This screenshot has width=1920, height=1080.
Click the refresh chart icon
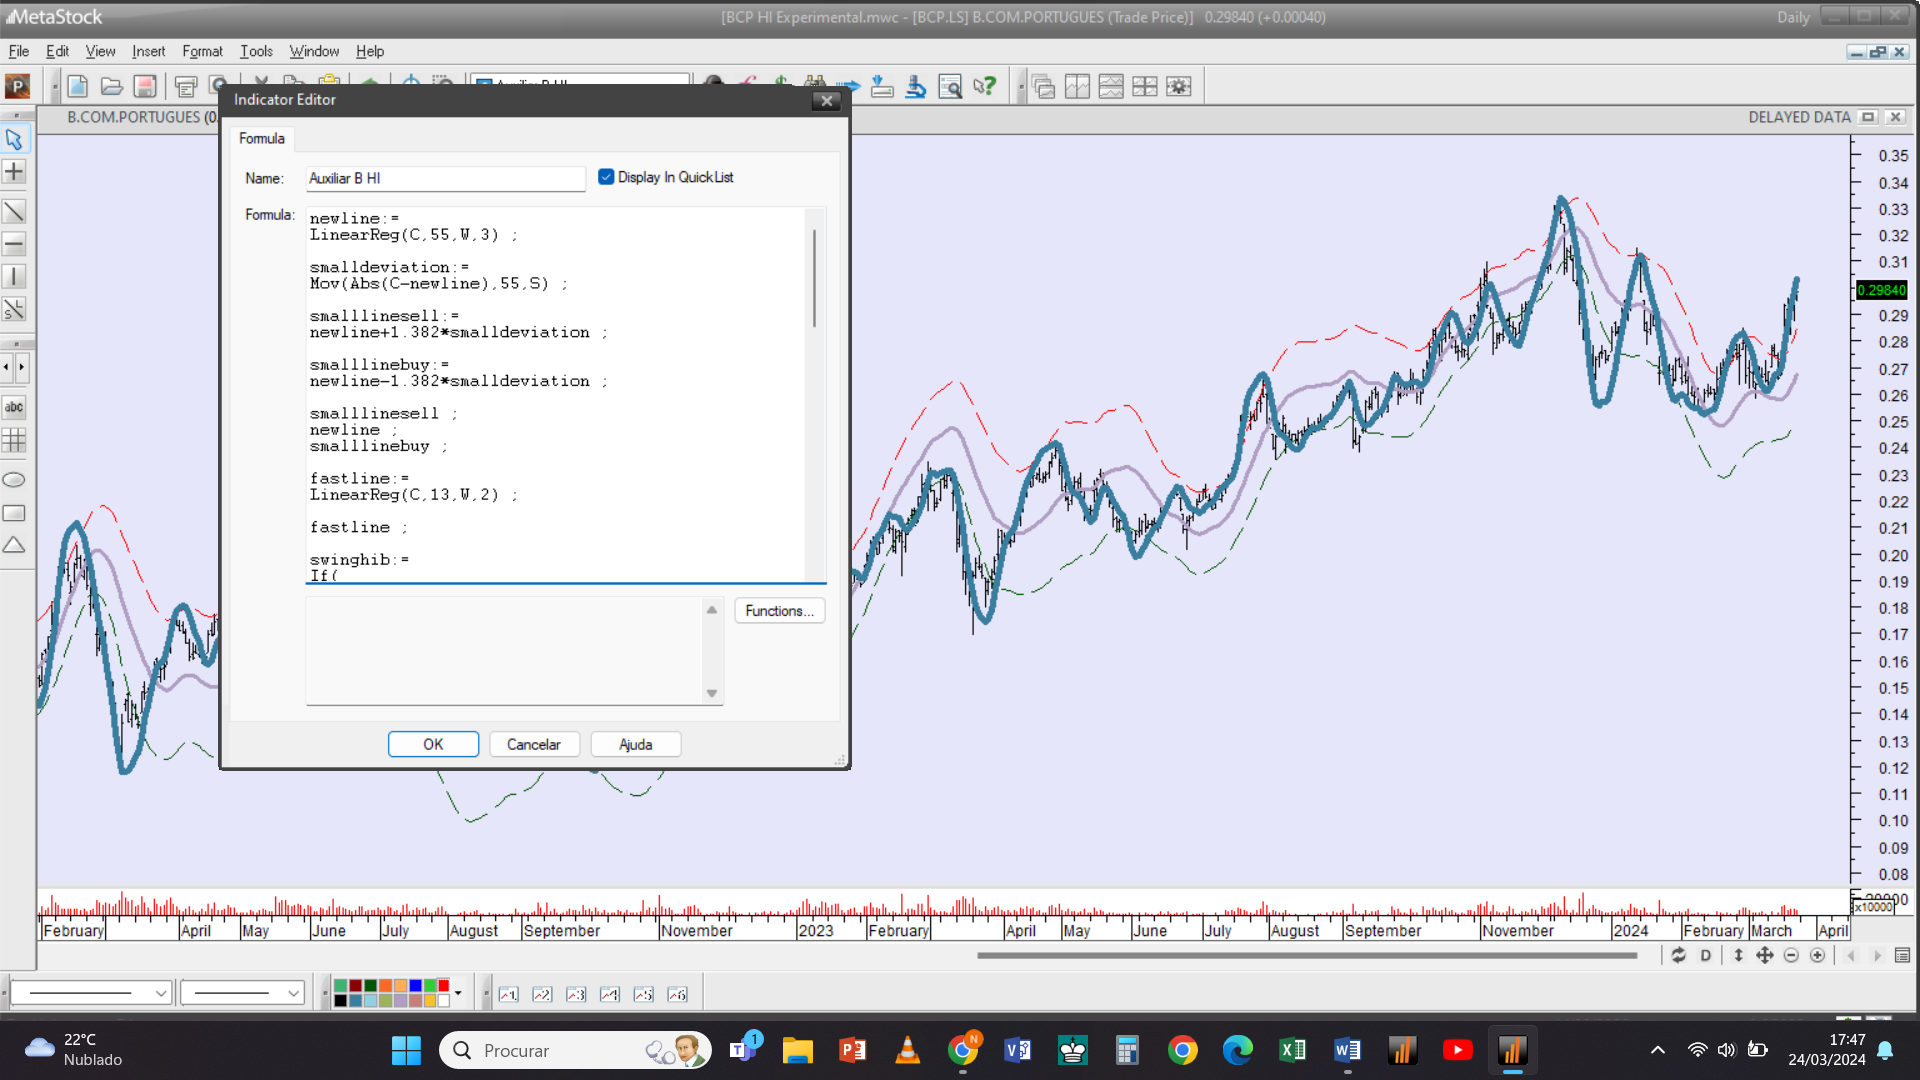(x=1678, y=955)
